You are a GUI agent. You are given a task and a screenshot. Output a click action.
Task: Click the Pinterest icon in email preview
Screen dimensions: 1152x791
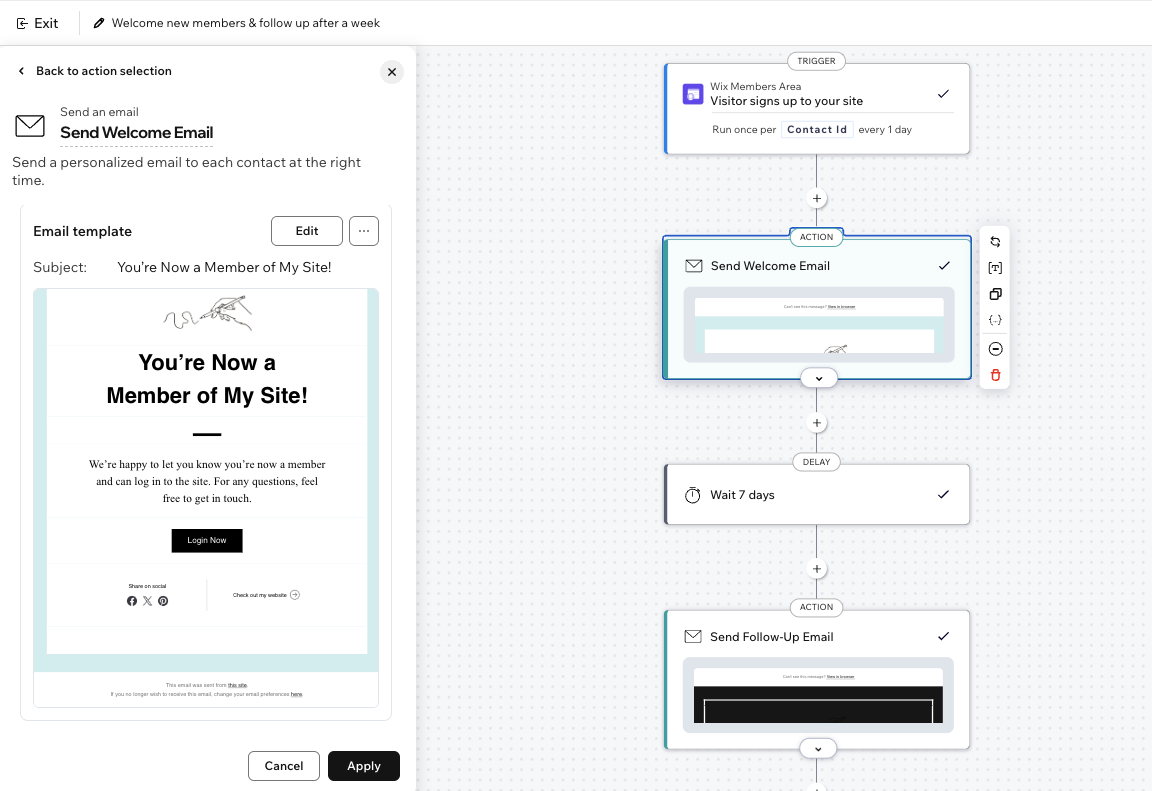[163, 601]
